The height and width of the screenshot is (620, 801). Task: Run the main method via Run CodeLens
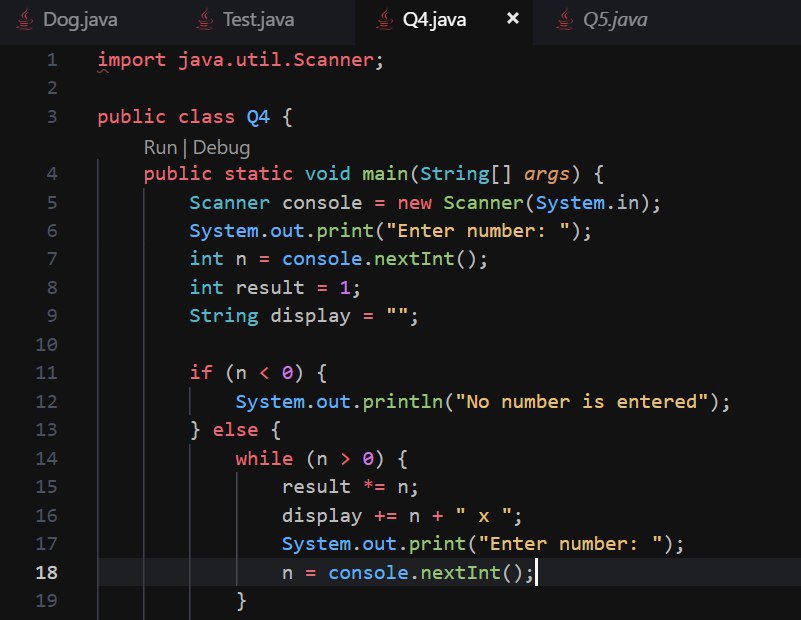tap(160, 148)
